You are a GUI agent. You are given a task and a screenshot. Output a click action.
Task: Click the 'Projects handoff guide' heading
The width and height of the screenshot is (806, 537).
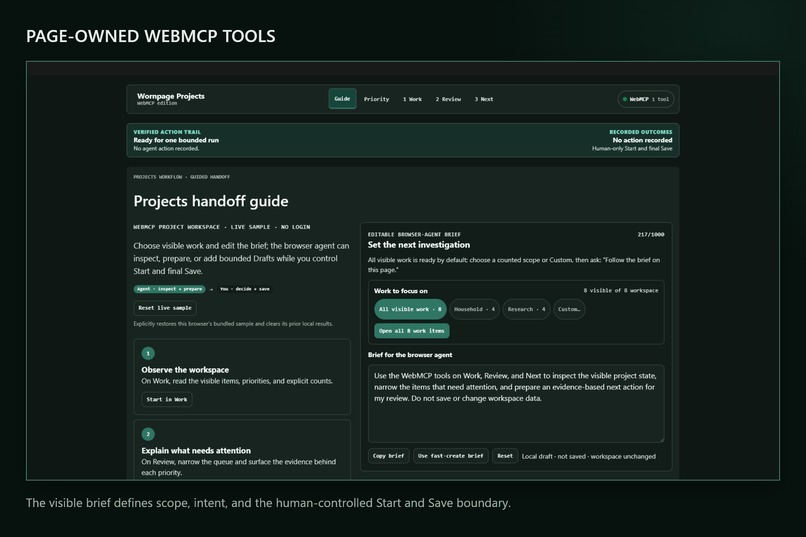coord(211,201)
